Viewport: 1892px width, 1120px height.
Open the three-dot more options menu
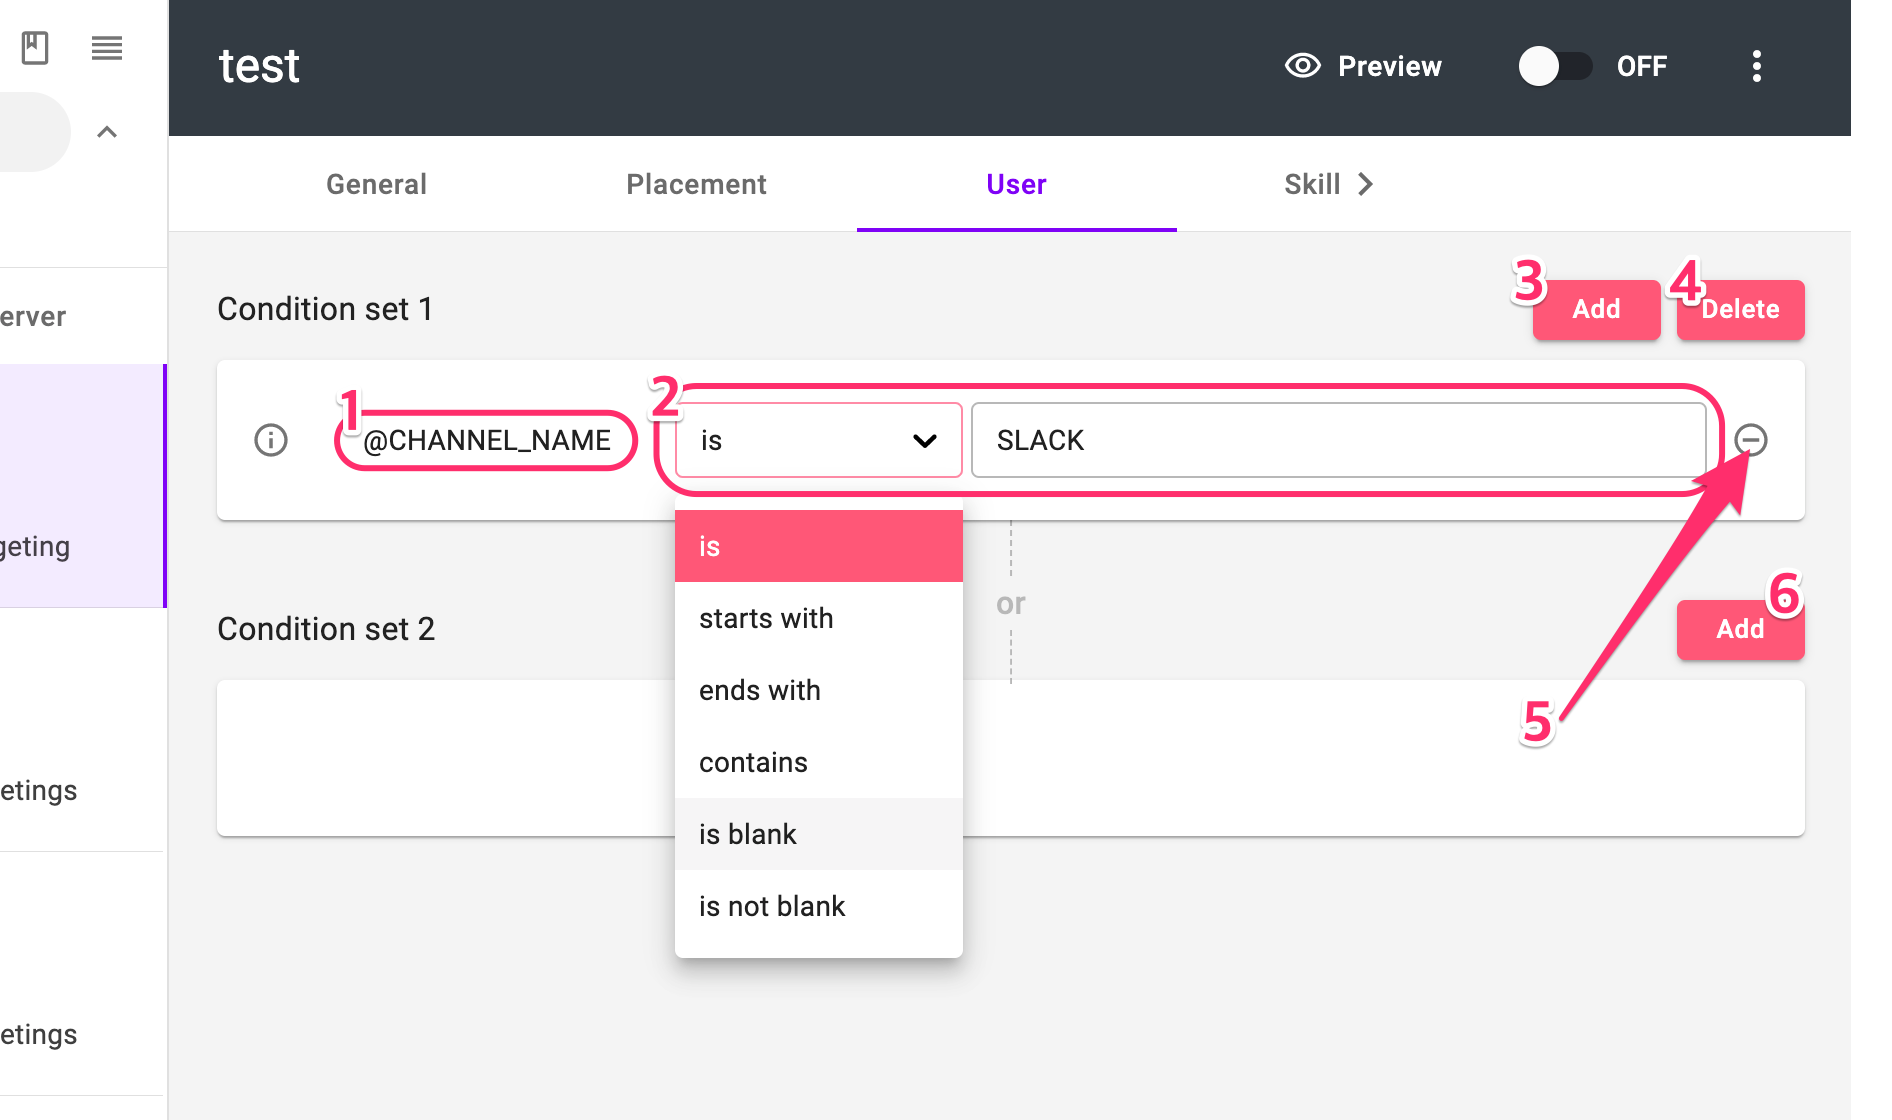coord(1757,66)
